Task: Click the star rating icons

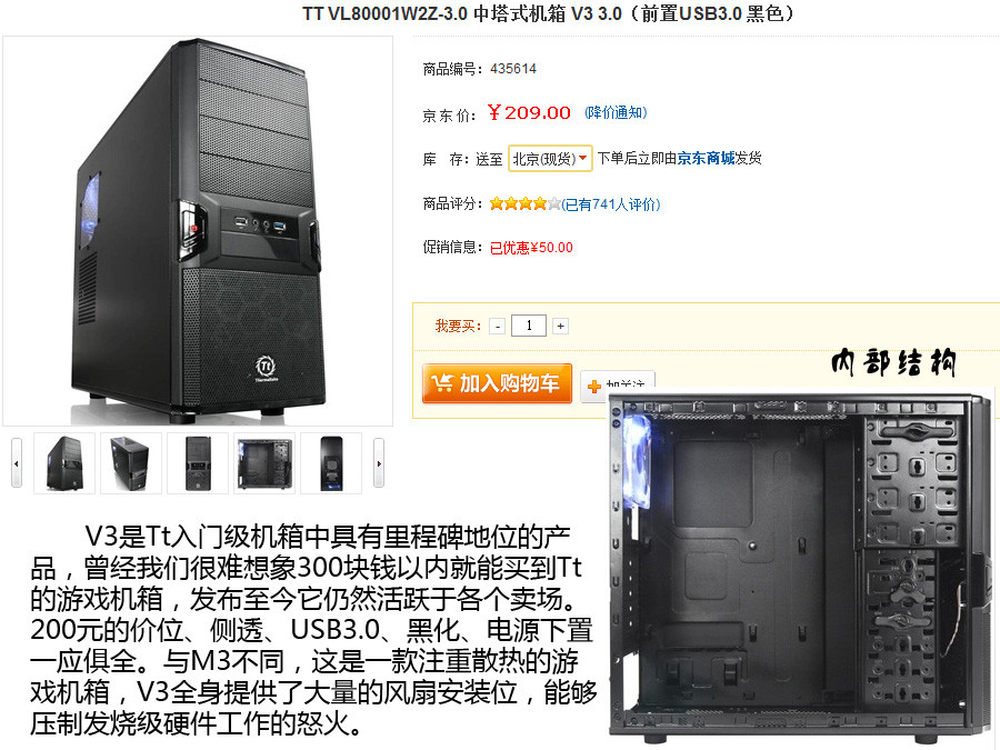Action: coord(525,203)
